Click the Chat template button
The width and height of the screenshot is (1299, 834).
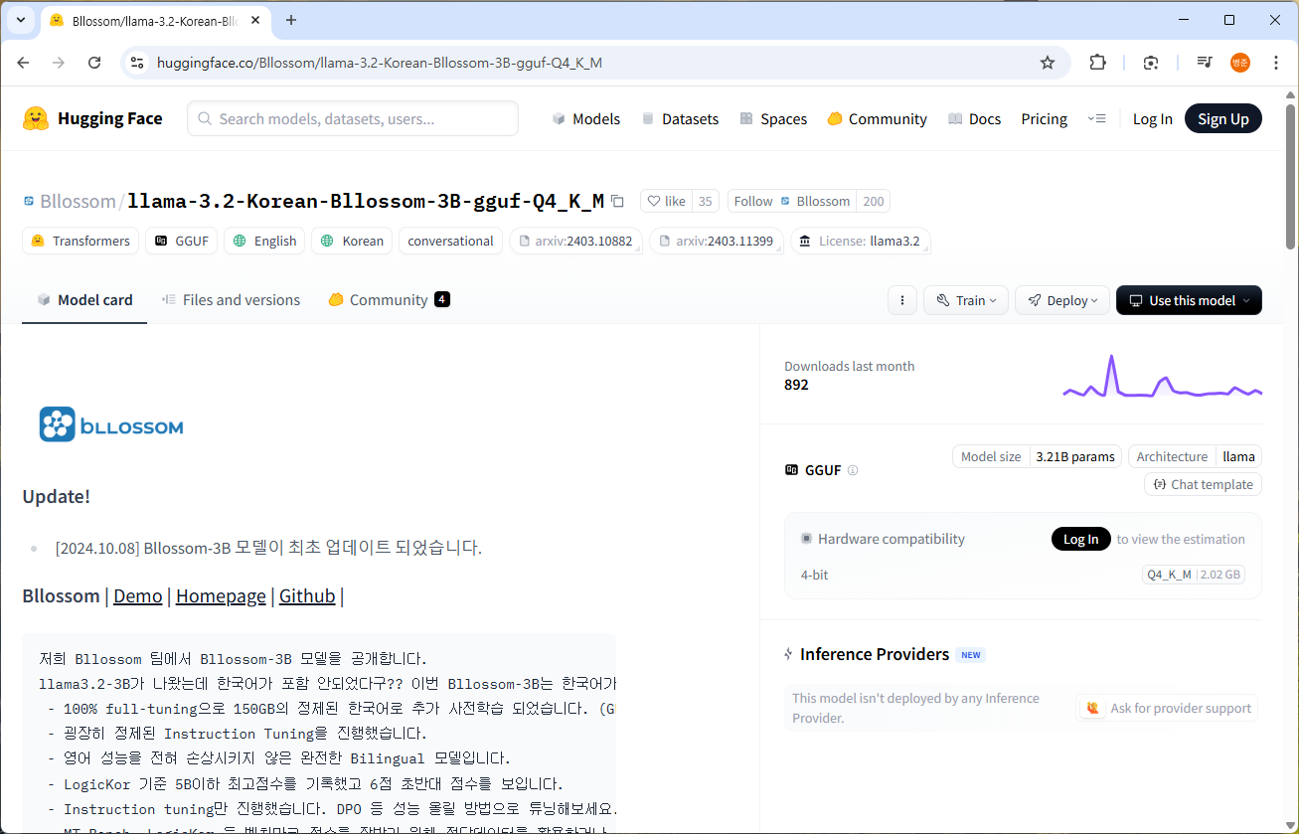[1203, 484]
